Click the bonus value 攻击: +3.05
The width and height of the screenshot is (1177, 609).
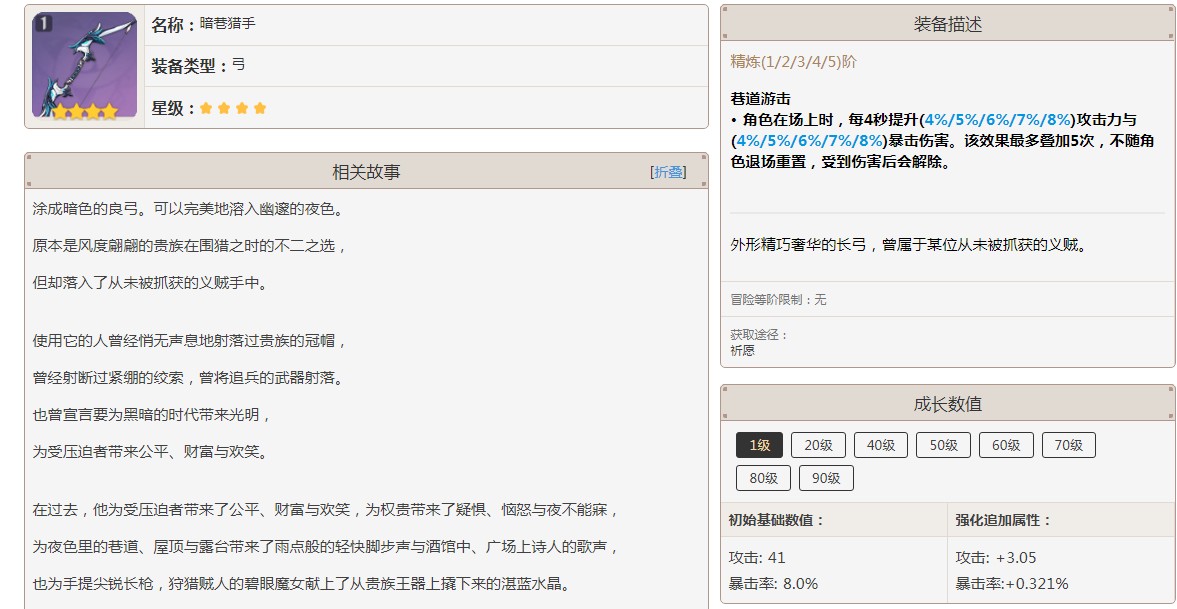pyautogui.click(x=996, y=558)
